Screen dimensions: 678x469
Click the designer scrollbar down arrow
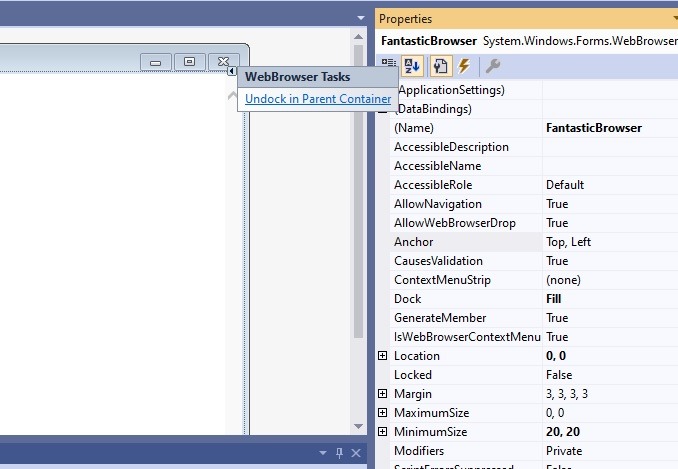click(x=358, y=426)
